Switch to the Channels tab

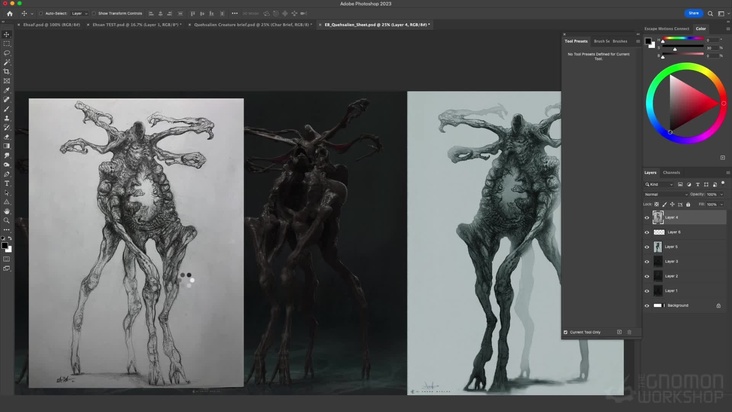(x=672, y=172)
